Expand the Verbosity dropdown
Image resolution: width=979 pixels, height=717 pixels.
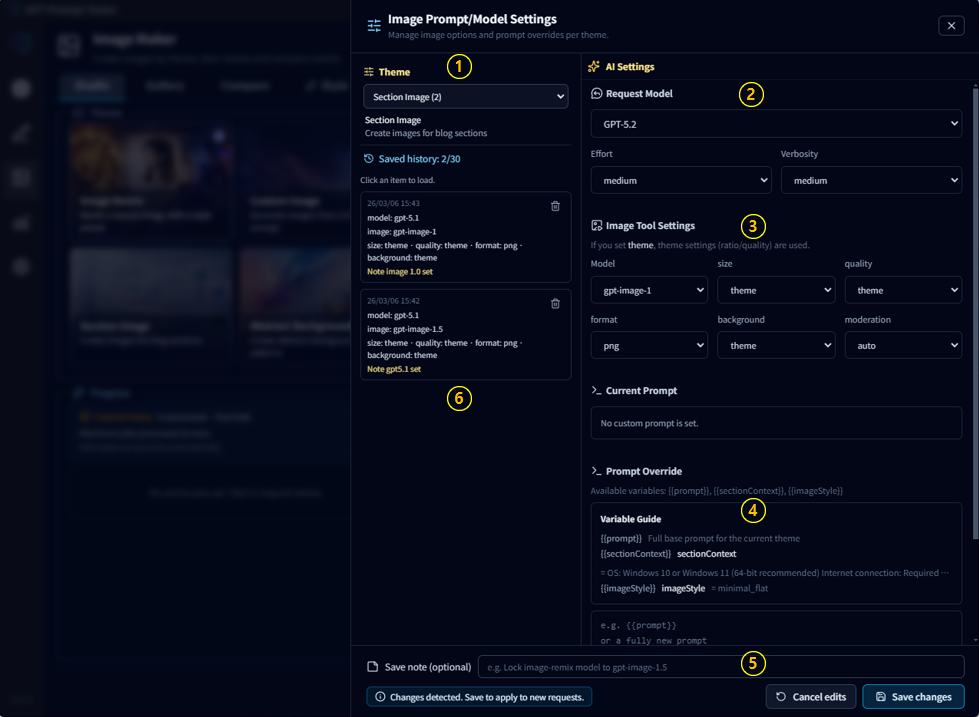coord(870,181)
